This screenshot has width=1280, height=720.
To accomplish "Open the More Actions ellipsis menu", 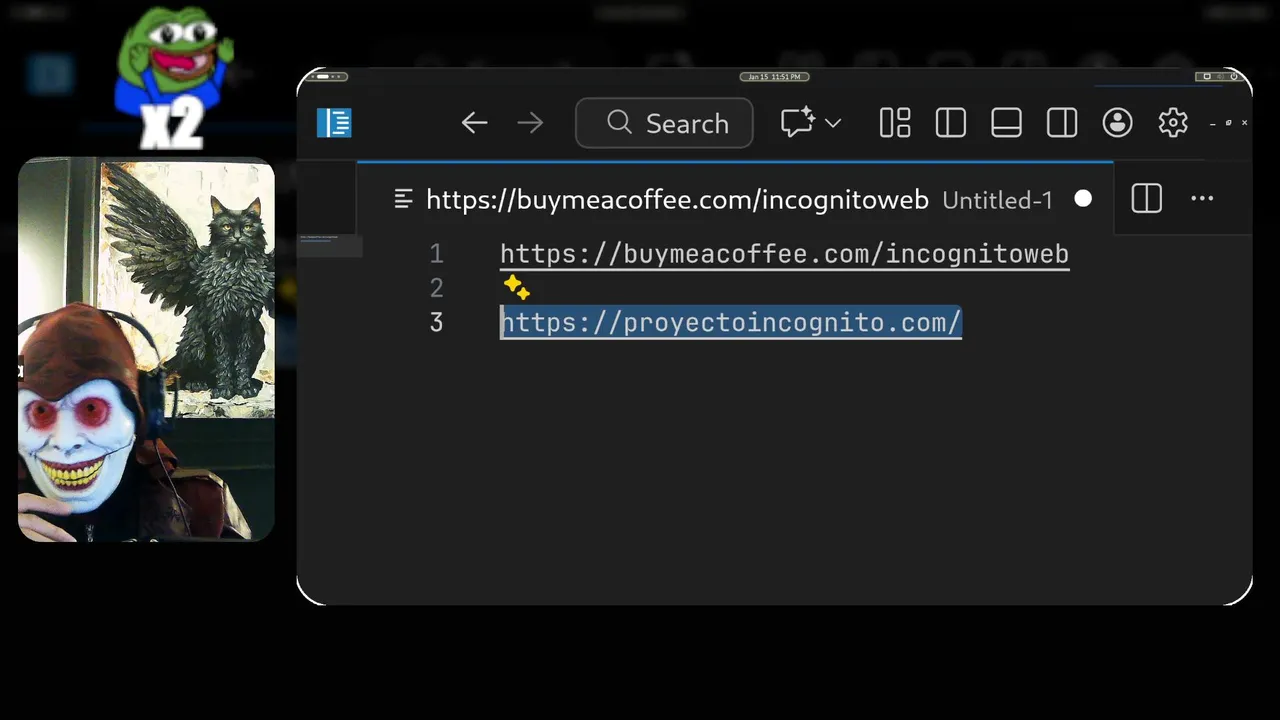I will [1202, 199].
